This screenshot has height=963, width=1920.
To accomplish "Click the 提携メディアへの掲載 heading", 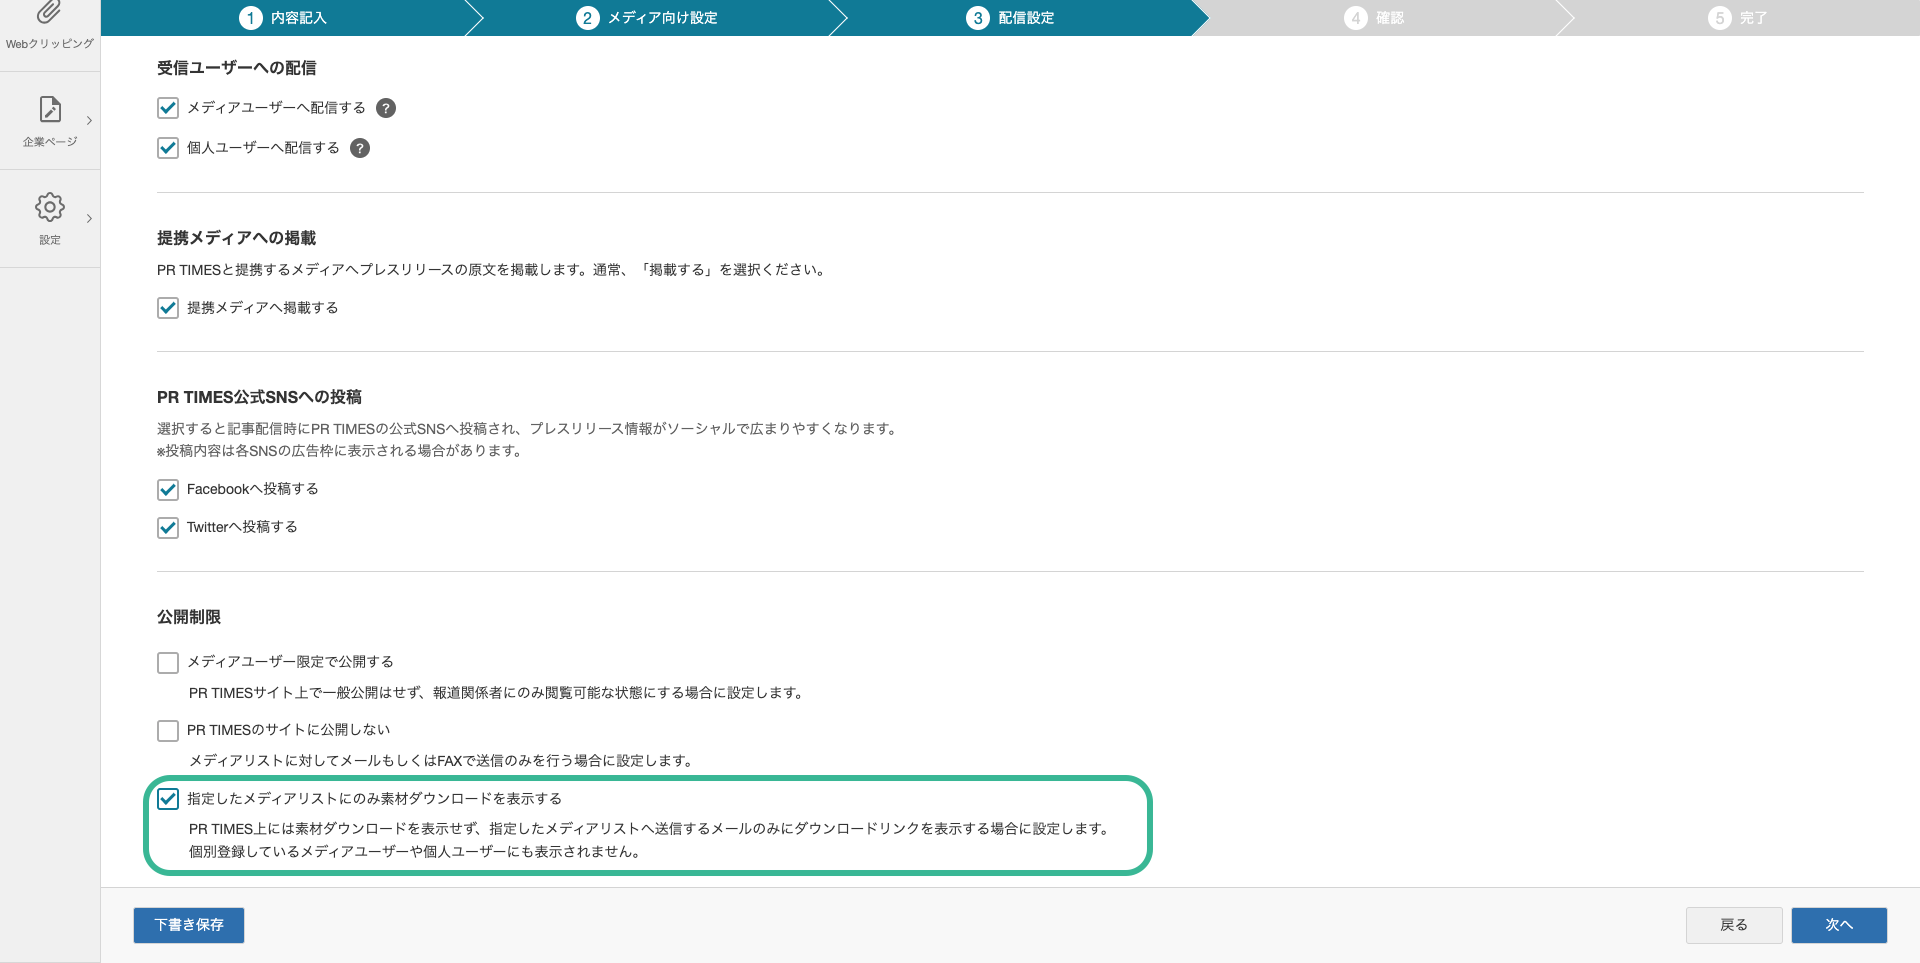I will 237,238.
